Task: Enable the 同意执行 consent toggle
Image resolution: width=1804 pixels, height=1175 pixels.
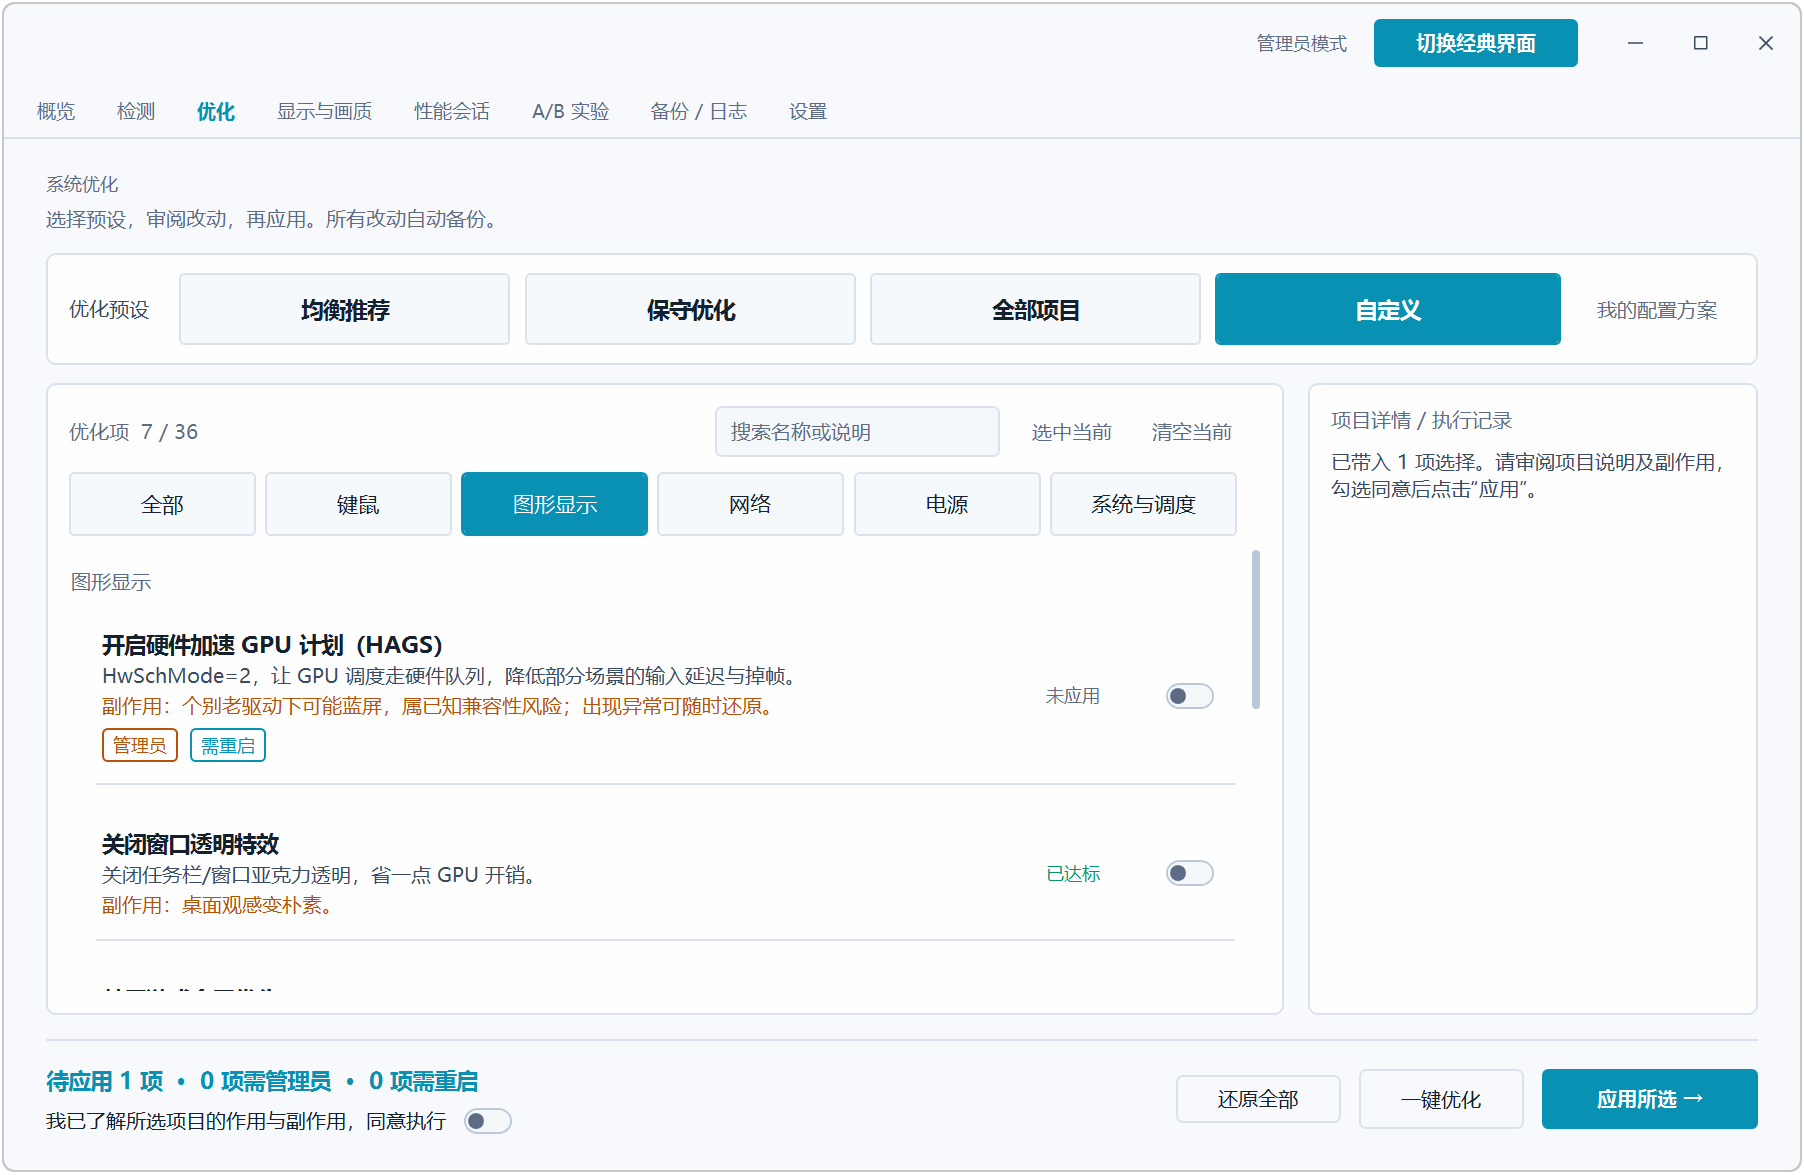Action: 488,1121
